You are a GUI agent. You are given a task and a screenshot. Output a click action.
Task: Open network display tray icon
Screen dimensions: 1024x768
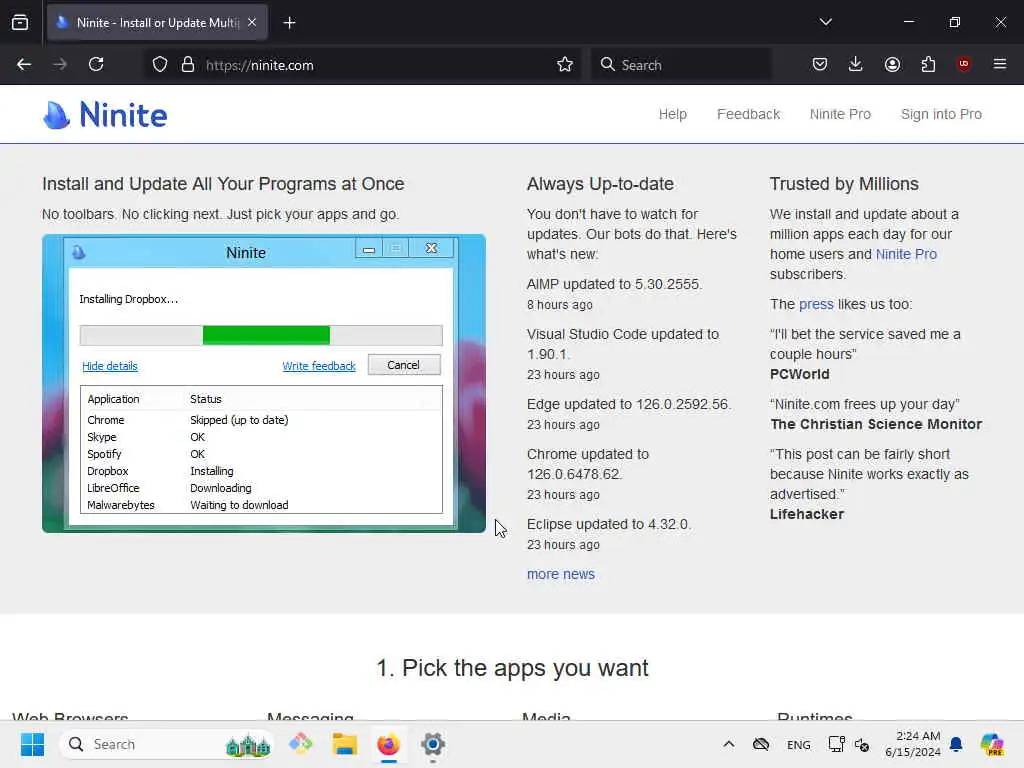pyautogui.click(x=836, y=744)
